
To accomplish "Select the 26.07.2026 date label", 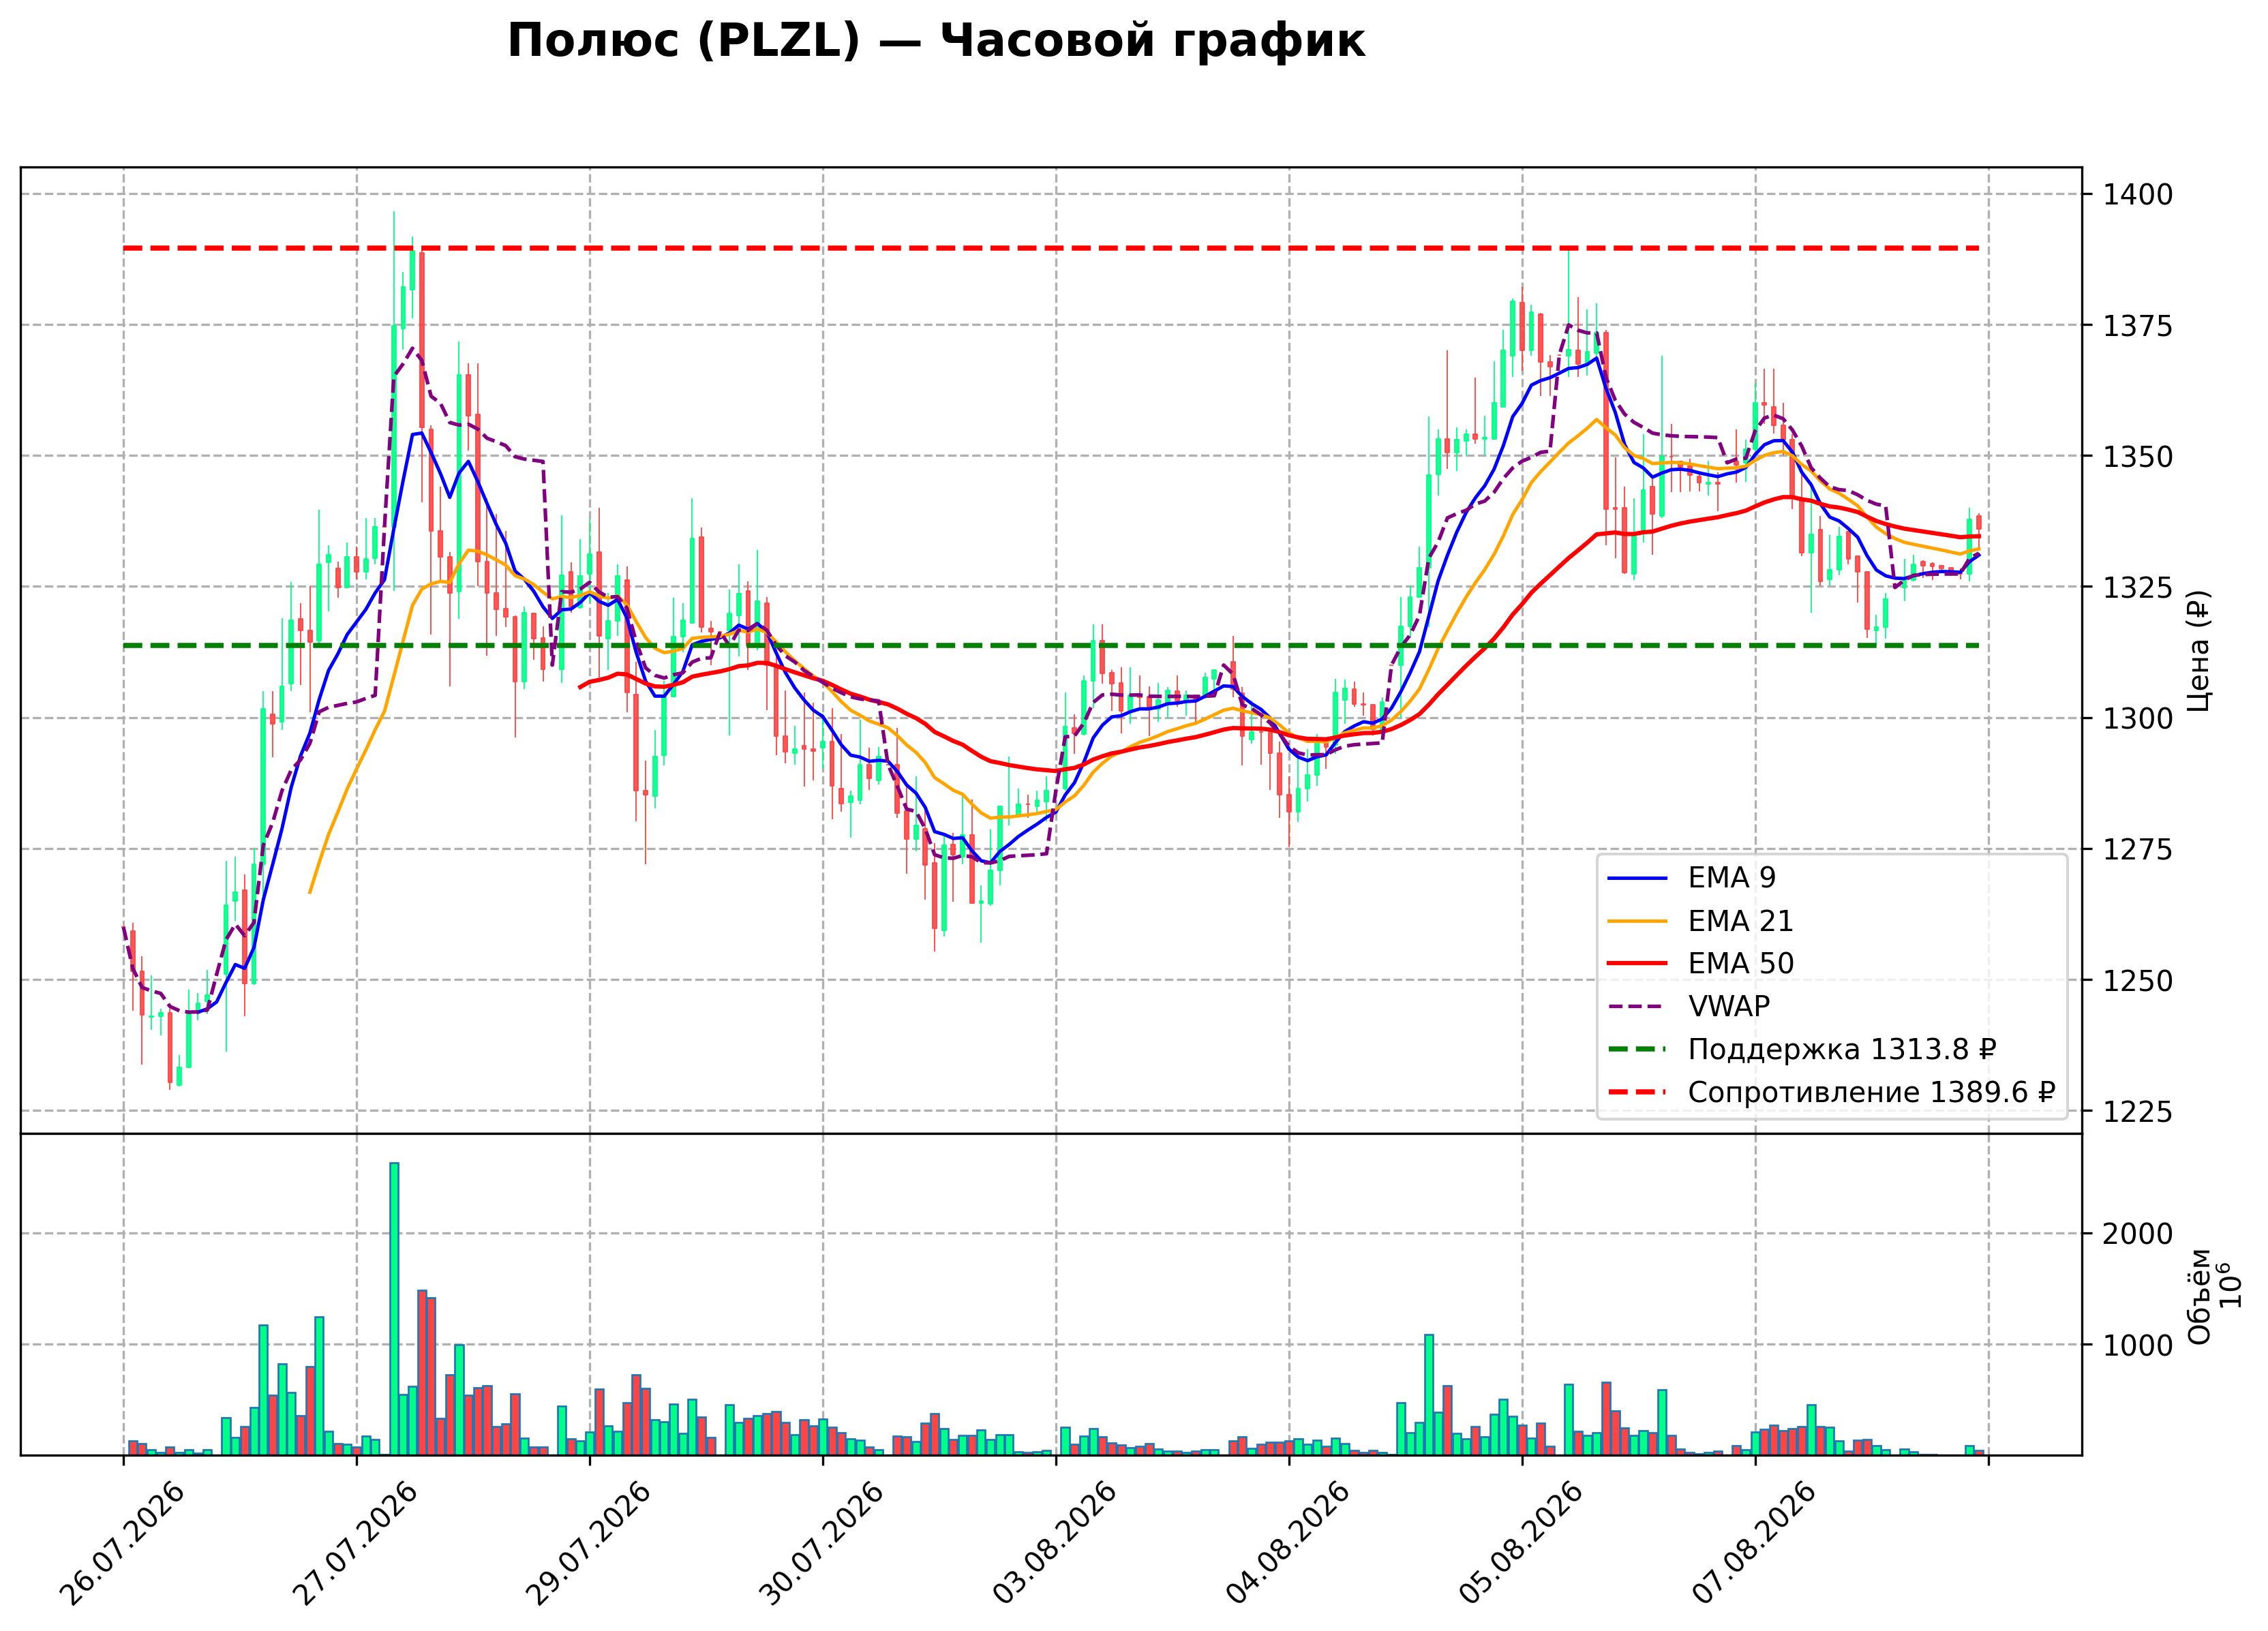I will (x=123, y=1544).
